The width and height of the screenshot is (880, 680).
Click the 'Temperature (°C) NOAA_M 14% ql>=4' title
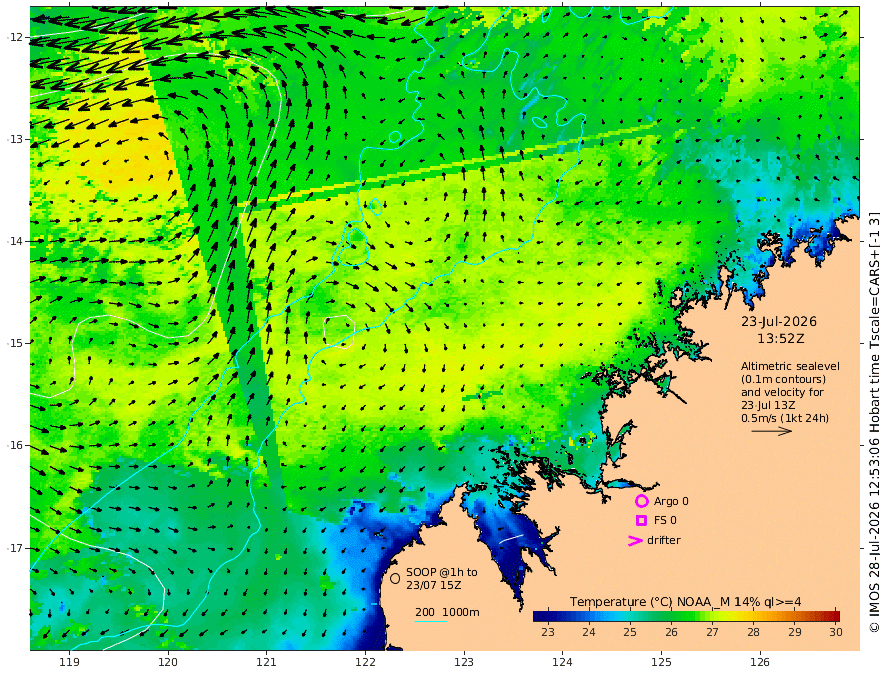click(686, 602)
